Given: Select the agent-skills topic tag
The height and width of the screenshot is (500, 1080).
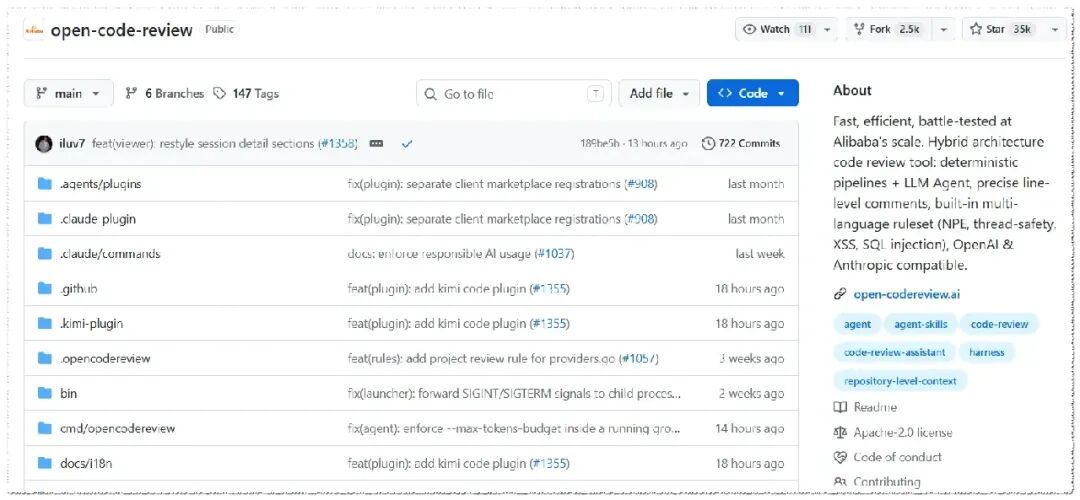Looking at the screenshot, I should (x=920, y=324).
